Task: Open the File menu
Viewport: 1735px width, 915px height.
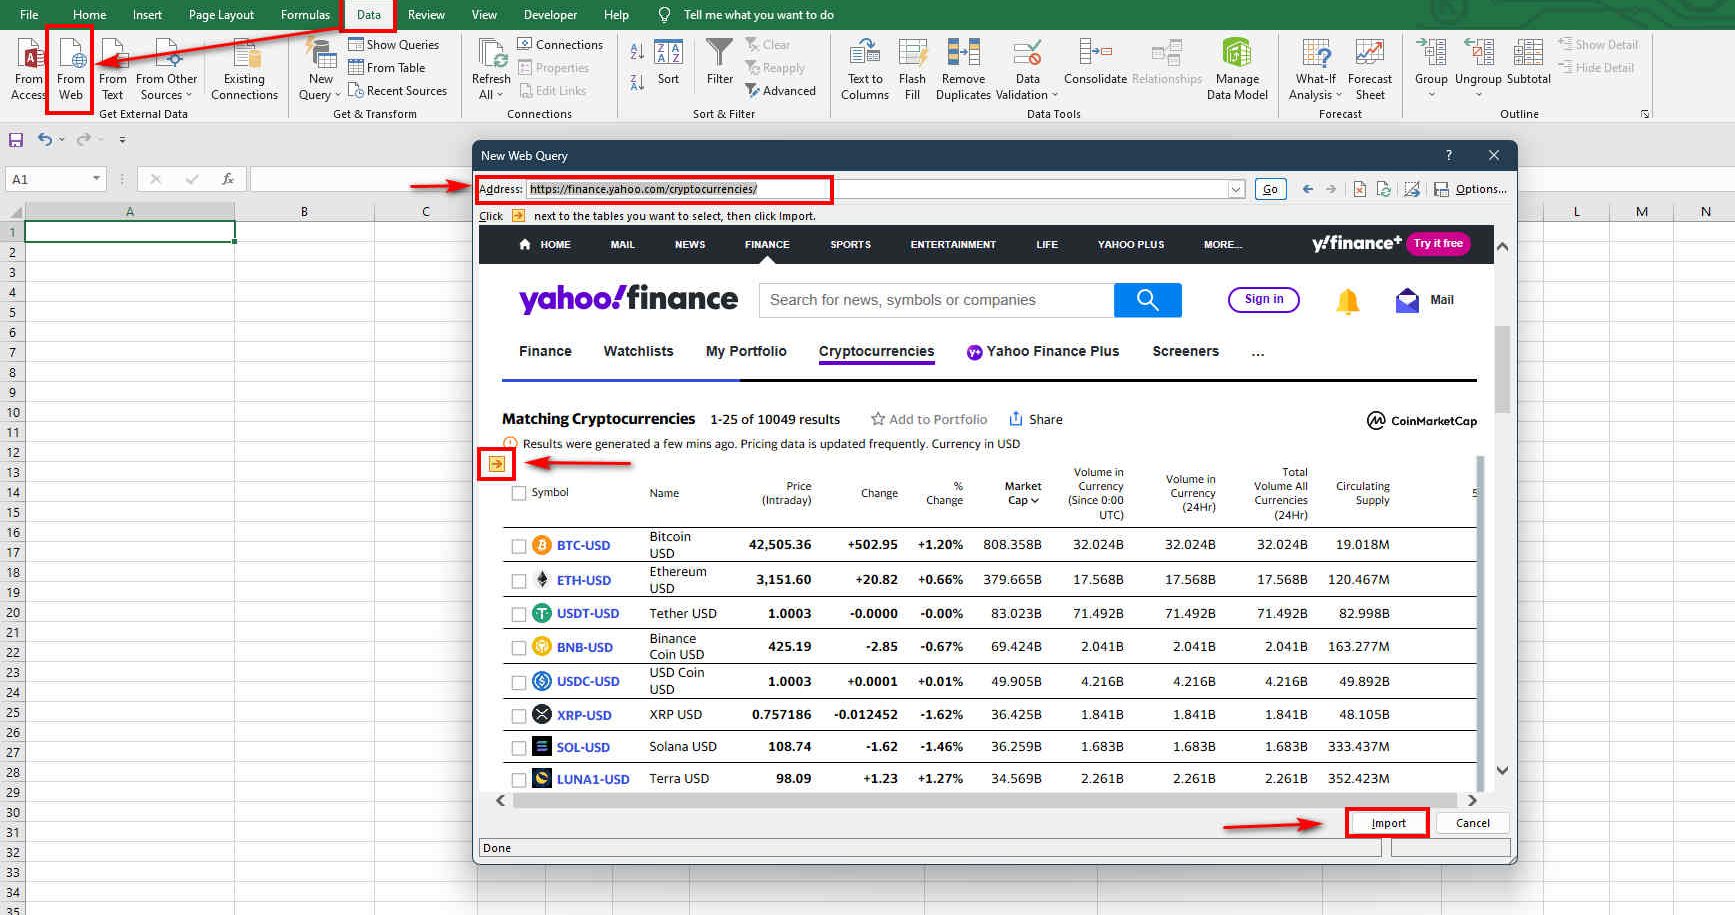Action: pyautogui.click(x=29, y=15)
